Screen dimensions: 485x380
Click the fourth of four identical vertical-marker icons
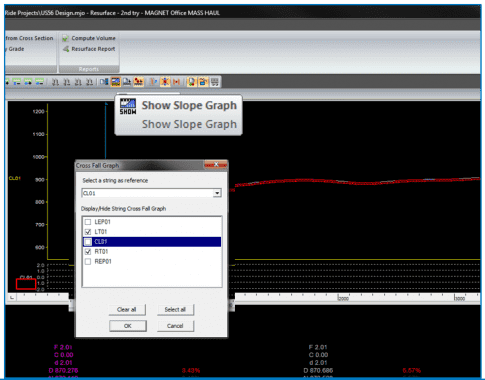pos(89,82)
